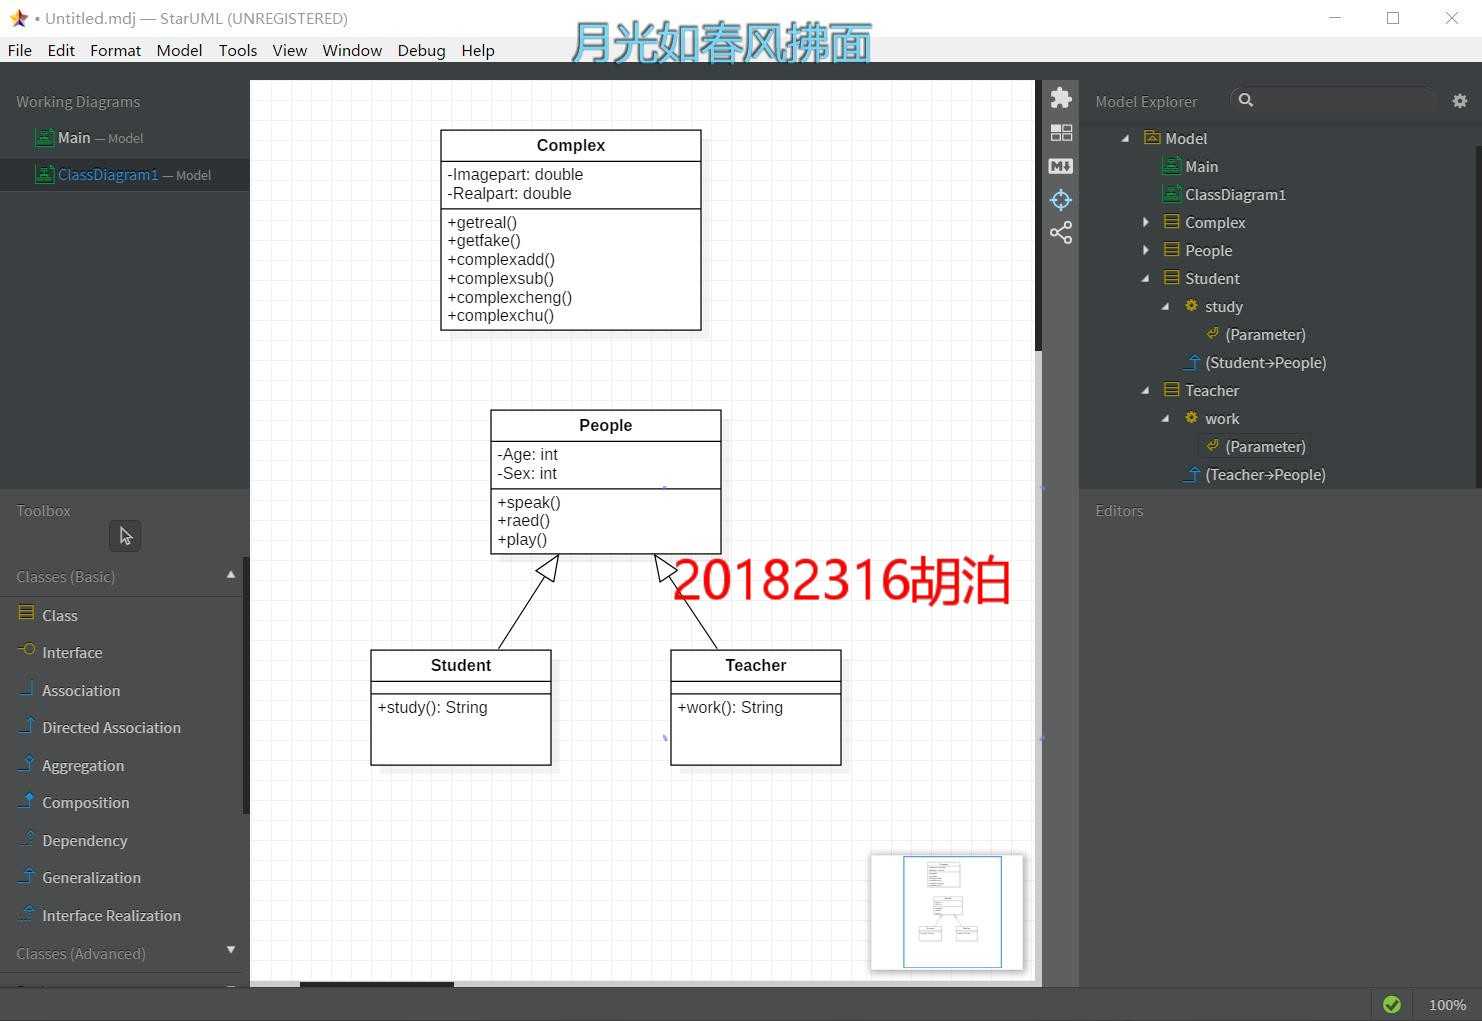This screenshot has width=1482, height=1021.
Task: Open the Model menu
Action: tap(179, 50)
